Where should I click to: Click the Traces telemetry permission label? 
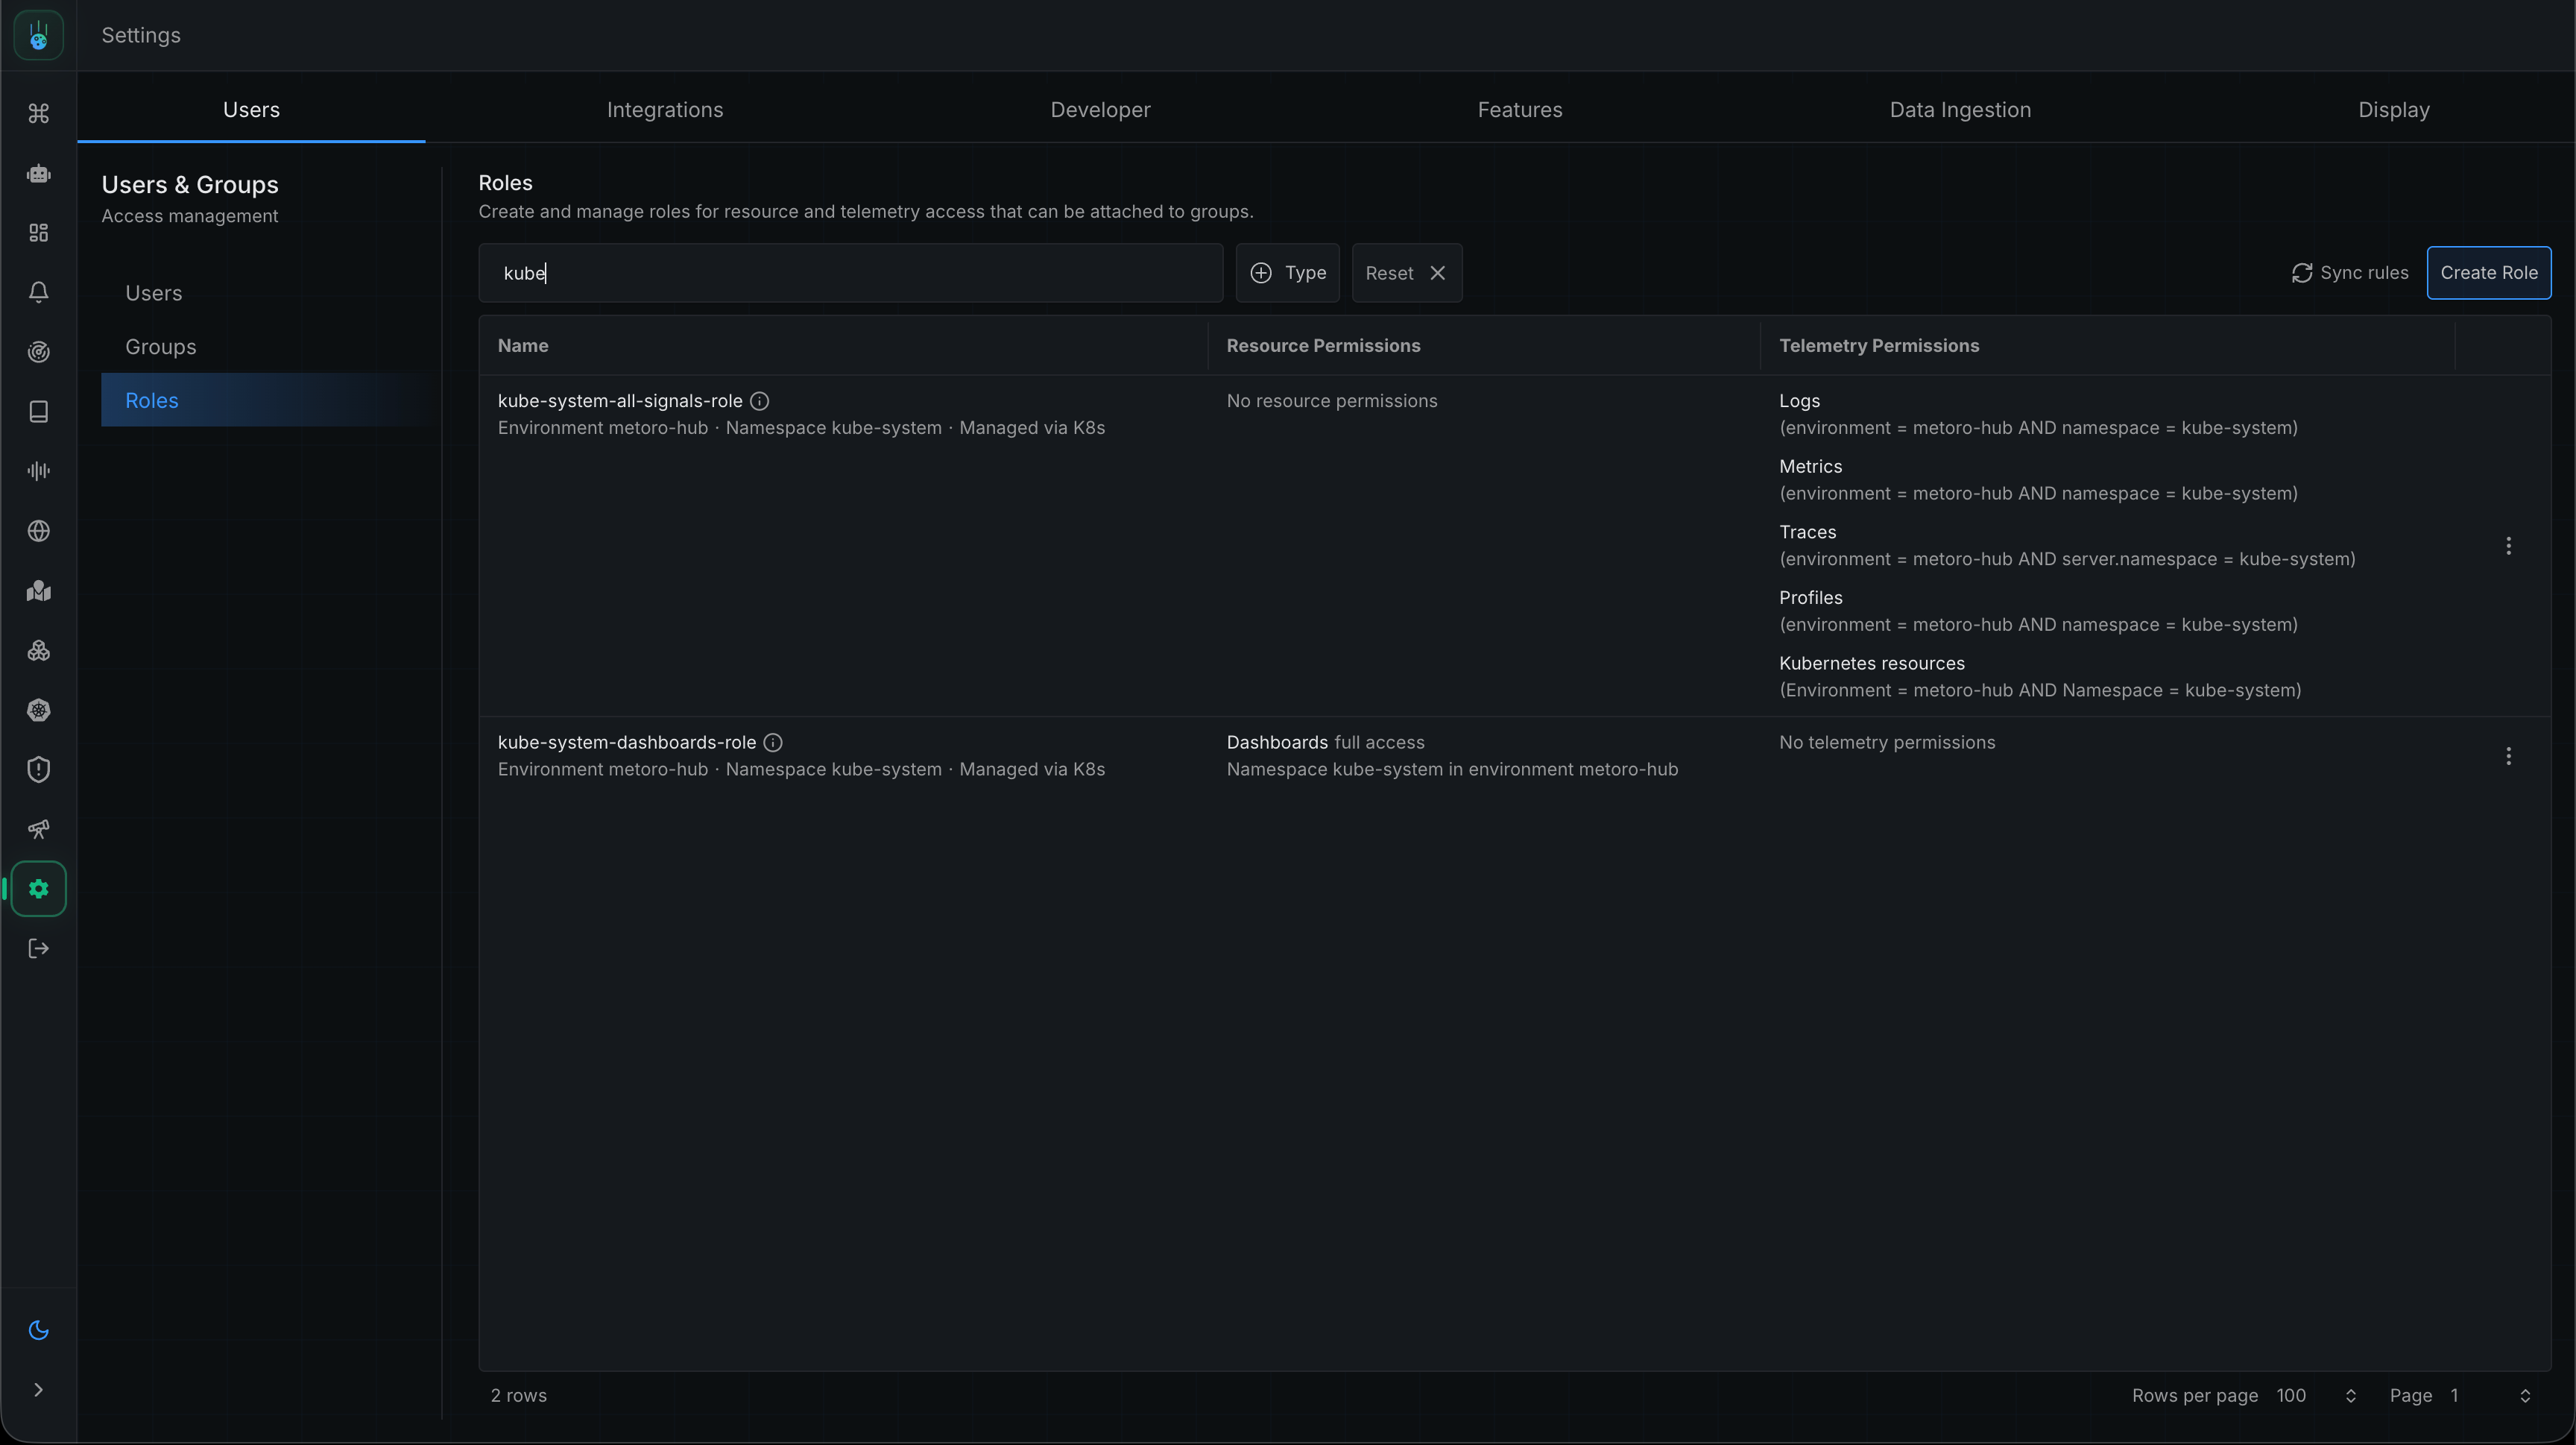click(1807, 532)
